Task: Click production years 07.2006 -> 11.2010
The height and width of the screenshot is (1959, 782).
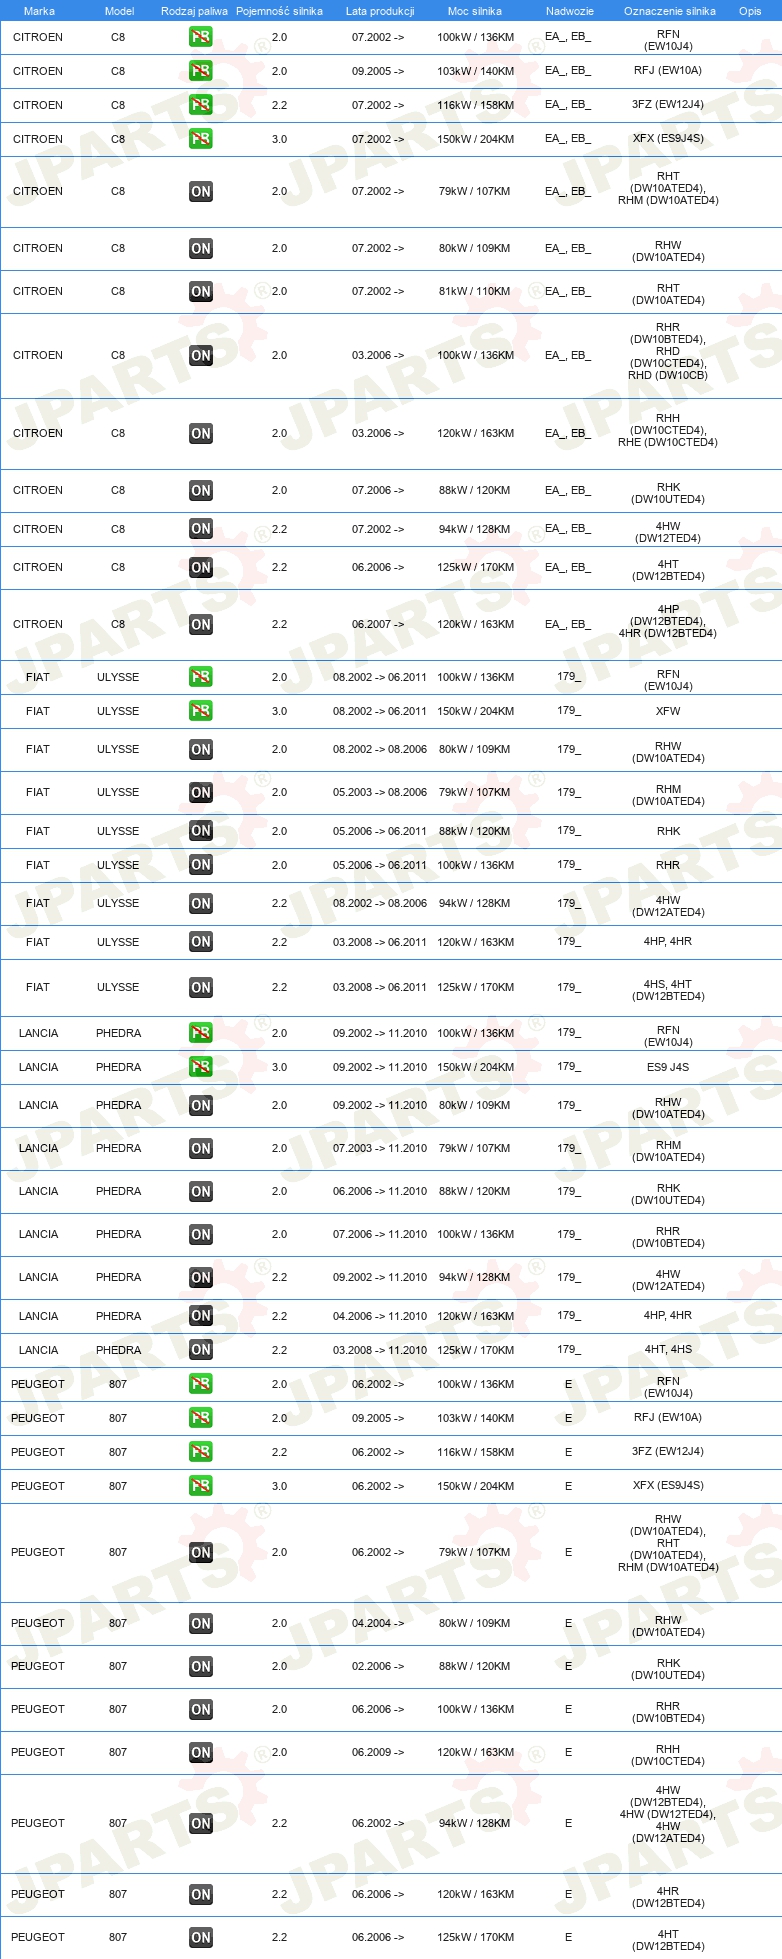Action: point(380,1234)
